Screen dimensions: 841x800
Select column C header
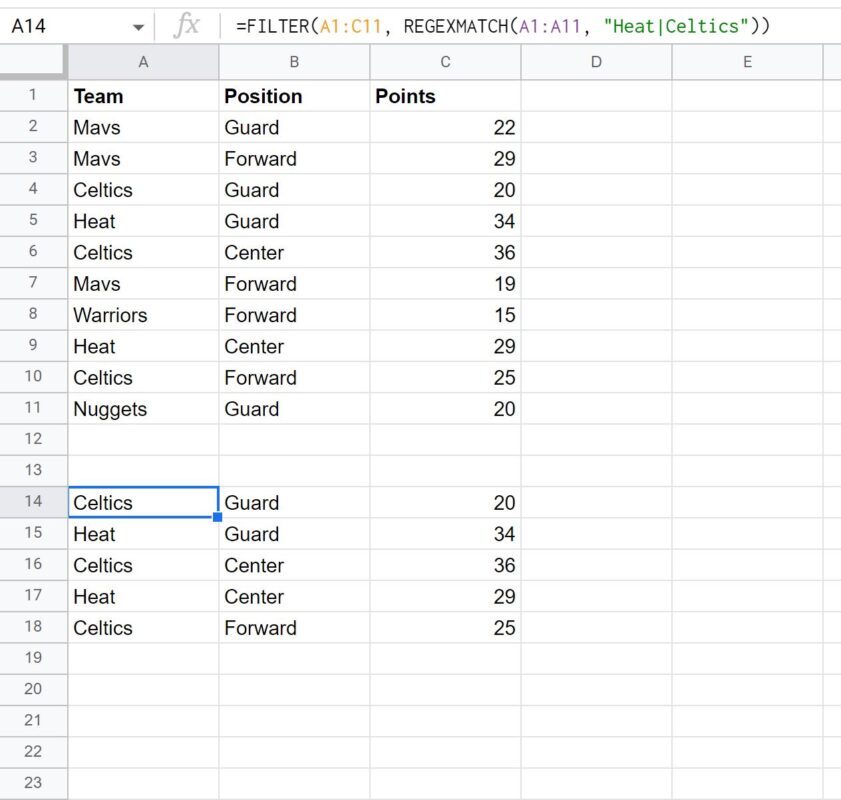pos(445,62)
